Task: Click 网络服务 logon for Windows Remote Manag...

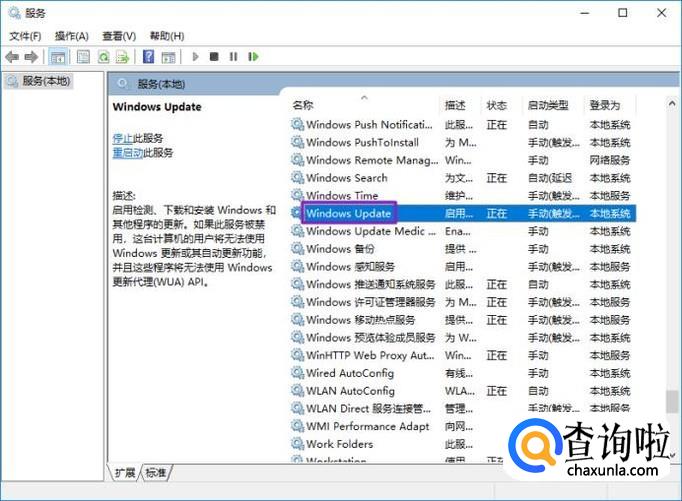Action: point(610,160)
